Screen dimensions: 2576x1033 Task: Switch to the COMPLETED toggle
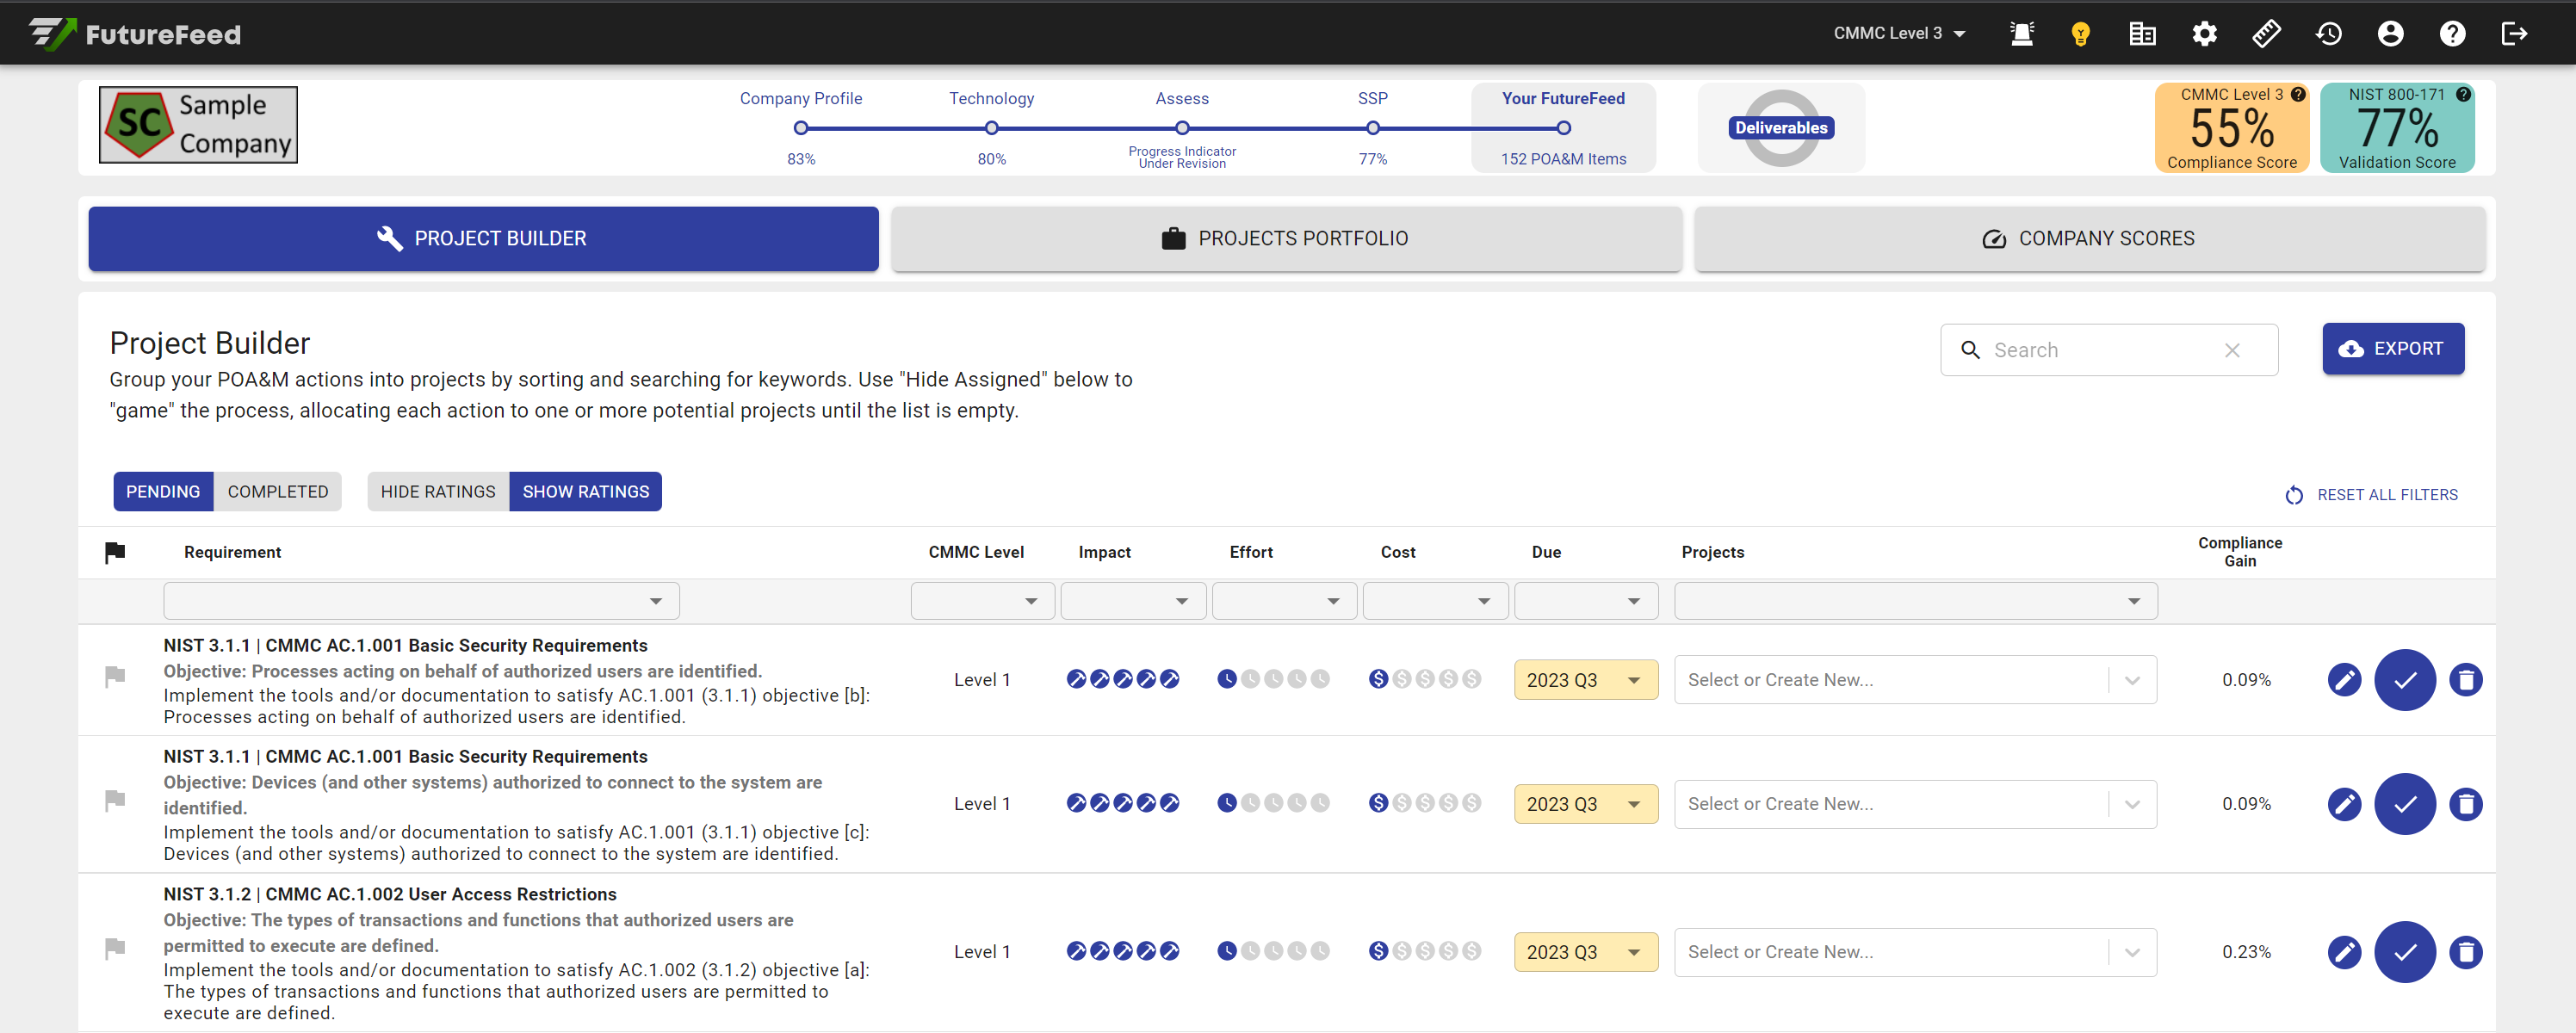pyautogui.click(x=277, y=492)
